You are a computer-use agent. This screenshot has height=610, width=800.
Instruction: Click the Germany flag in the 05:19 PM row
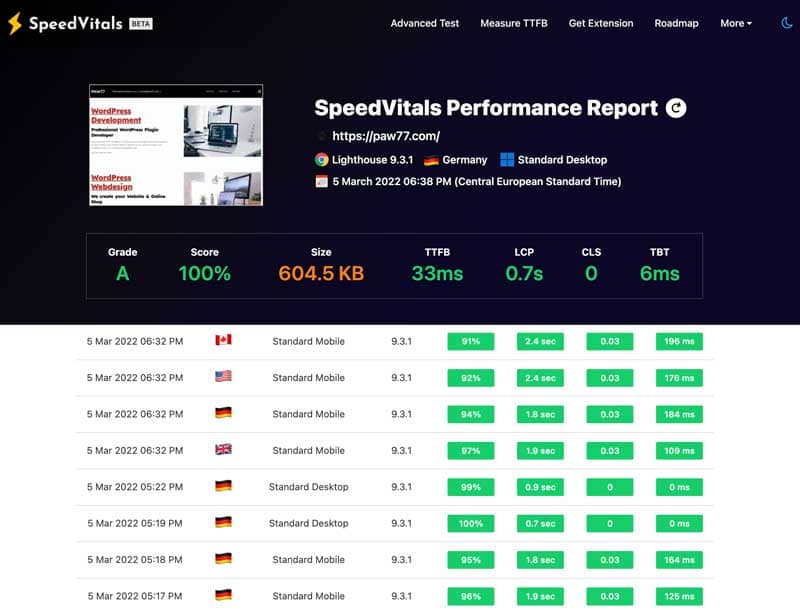tap(223, 522)
